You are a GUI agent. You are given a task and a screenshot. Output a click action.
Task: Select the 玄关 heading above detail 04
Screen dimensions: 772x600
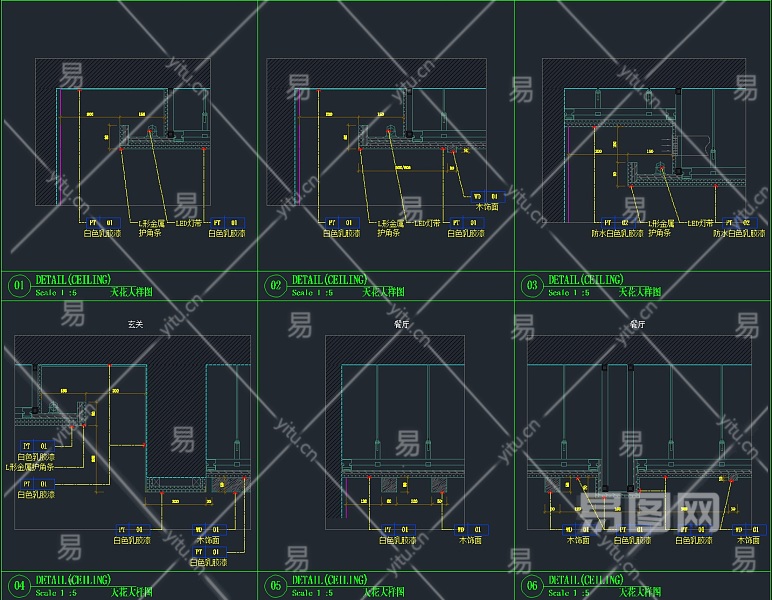click(135, 324)
